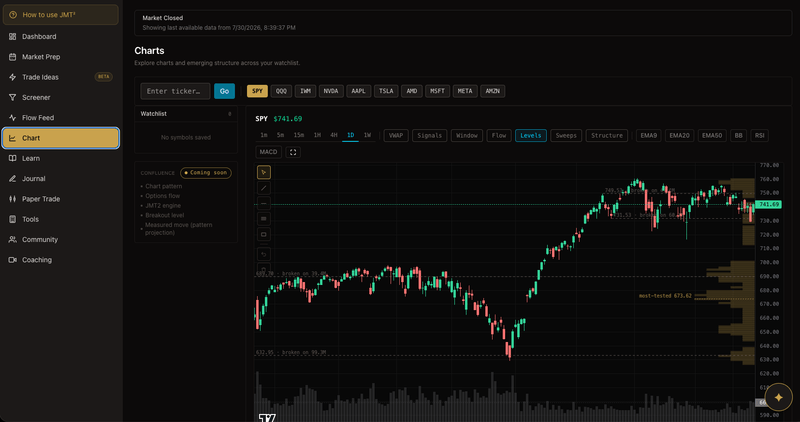Image resolution: width=800 pixels, height=422 pixels.
Task: Load the IWM ticker chip
Action: [x=305, y=91]
